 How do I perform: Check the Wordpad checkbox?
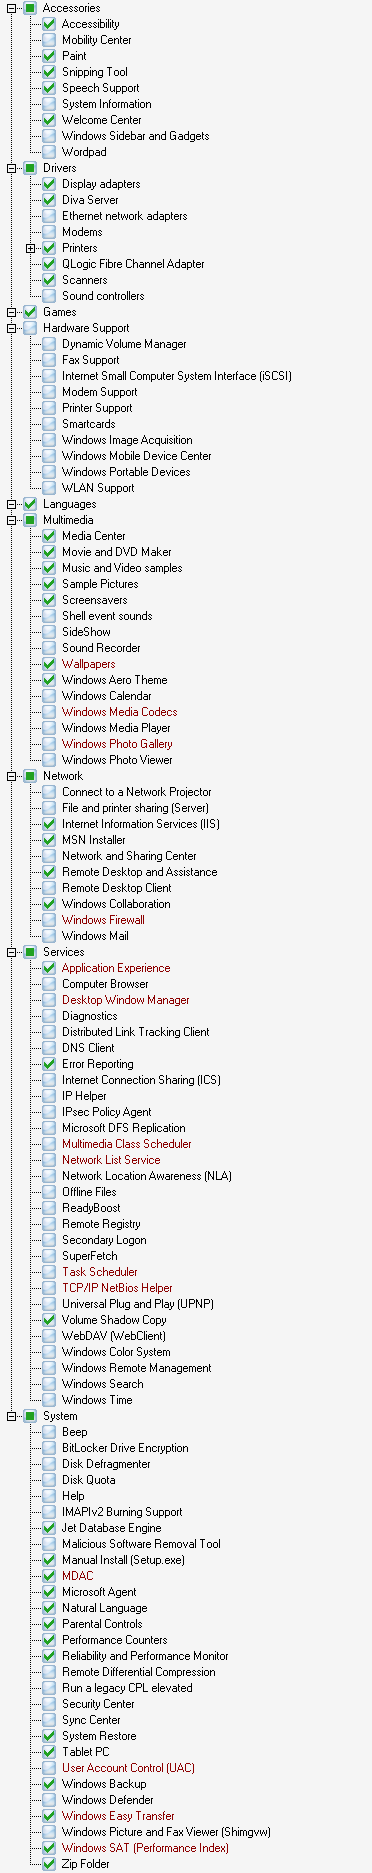49,152
